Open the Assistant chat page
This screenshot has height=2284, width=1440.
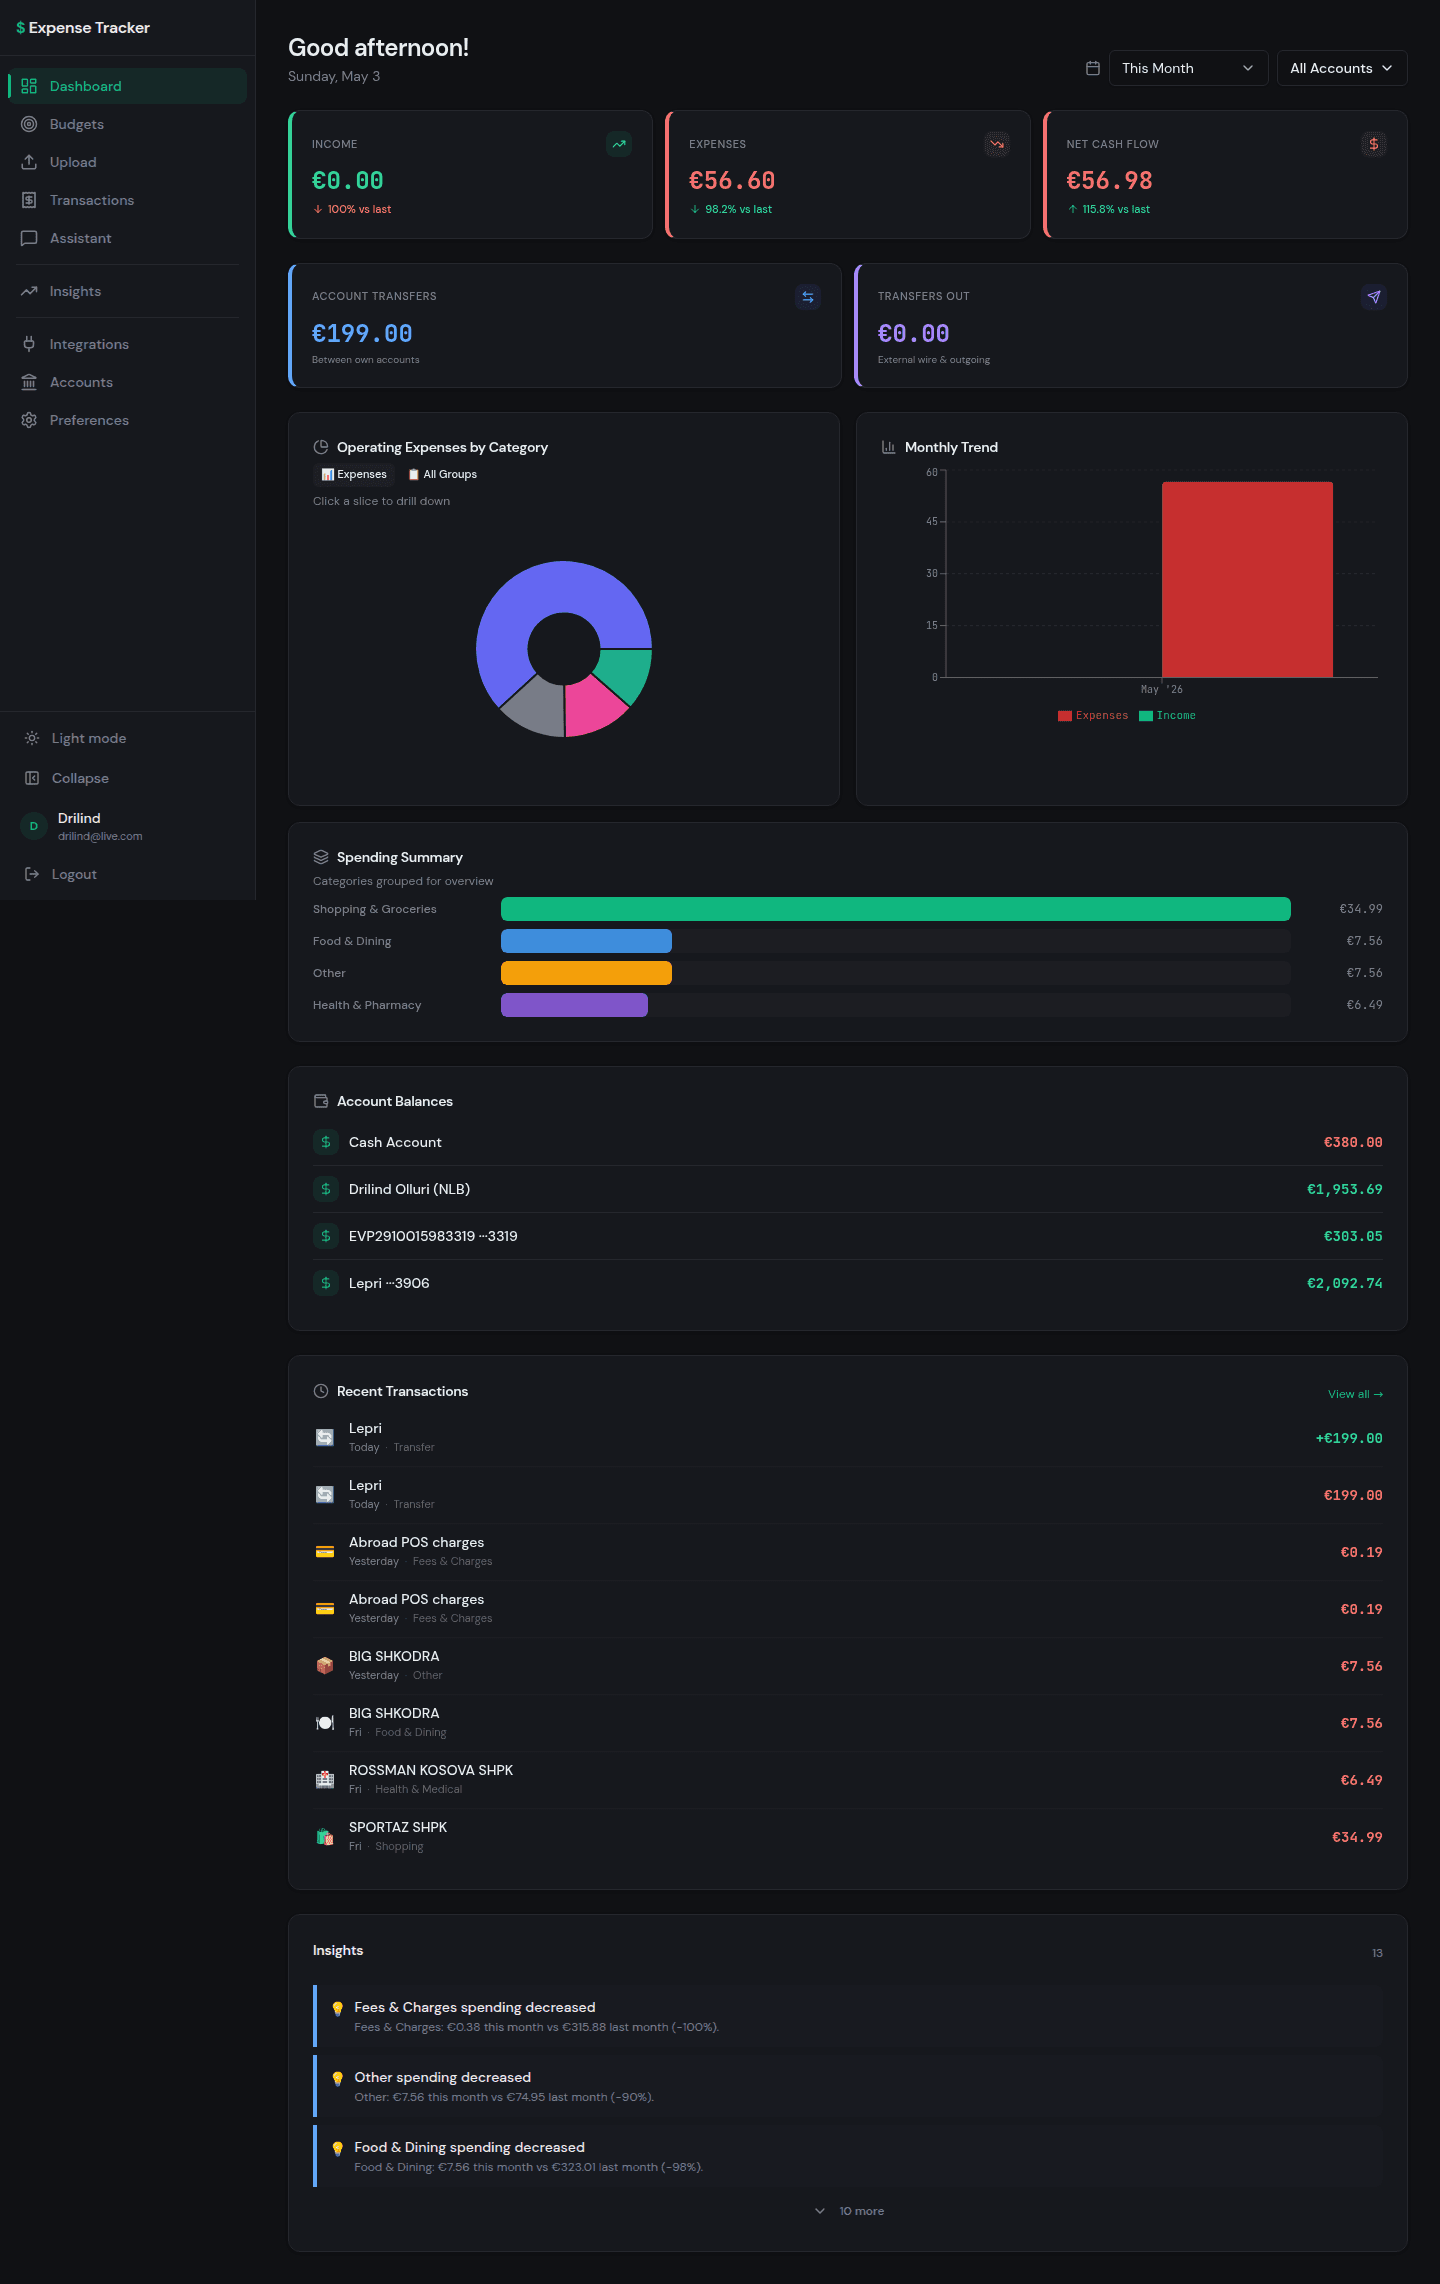click(127, 238)
